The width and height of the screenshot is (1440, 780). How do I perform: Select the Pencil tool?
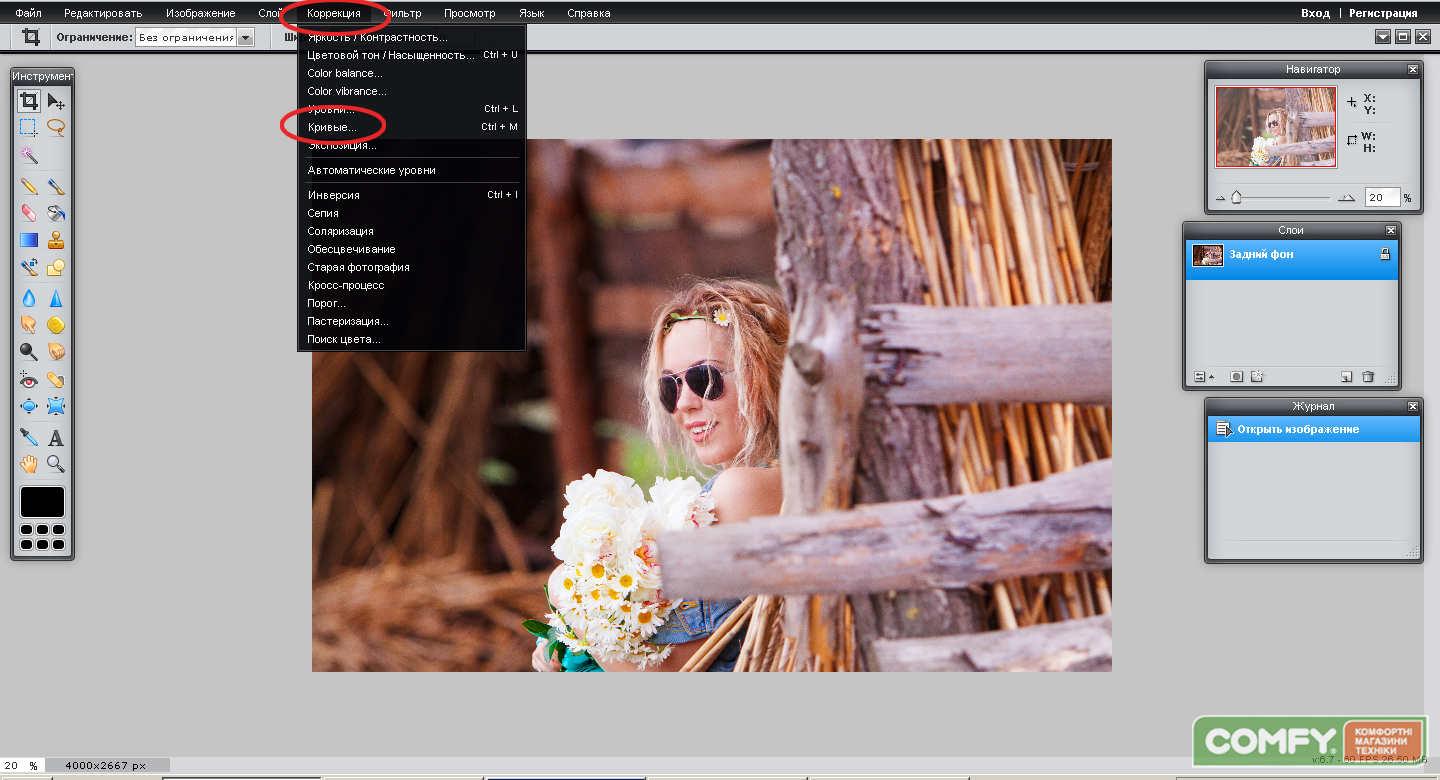(x=29, y=186)
